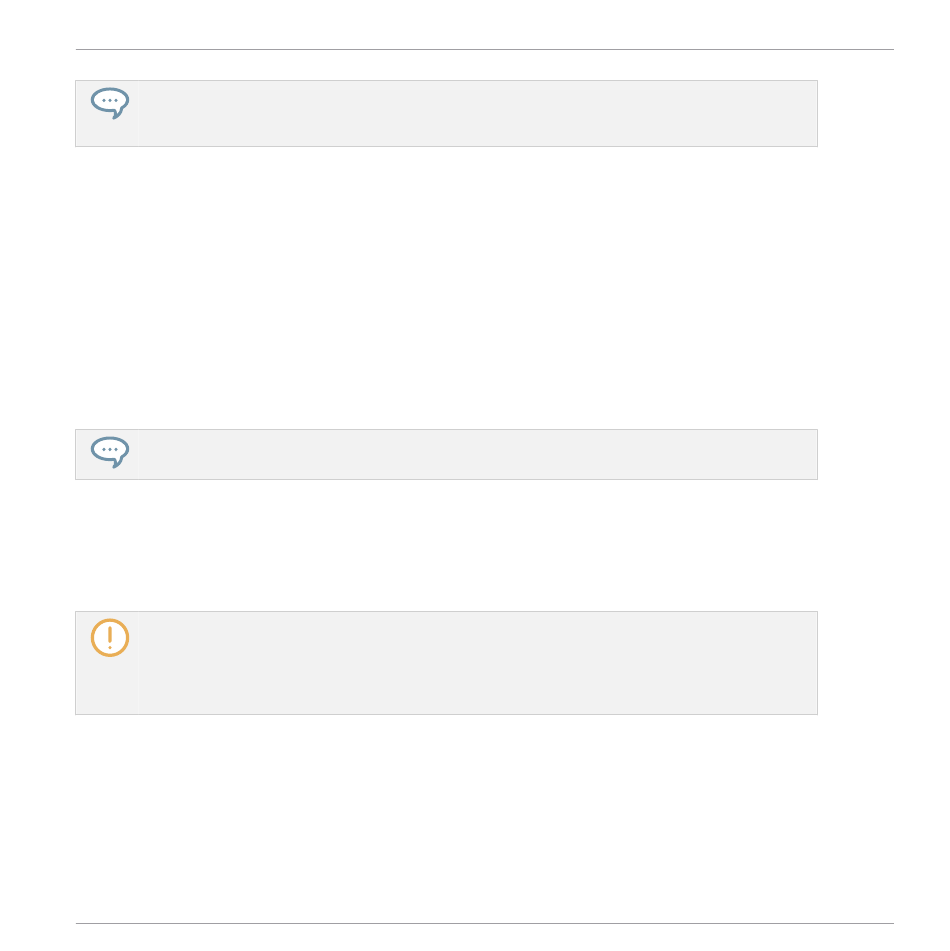This screenshot has height=951, width=950.
Task: Click the right end of the top note box
Action: [x=801, y=113]
